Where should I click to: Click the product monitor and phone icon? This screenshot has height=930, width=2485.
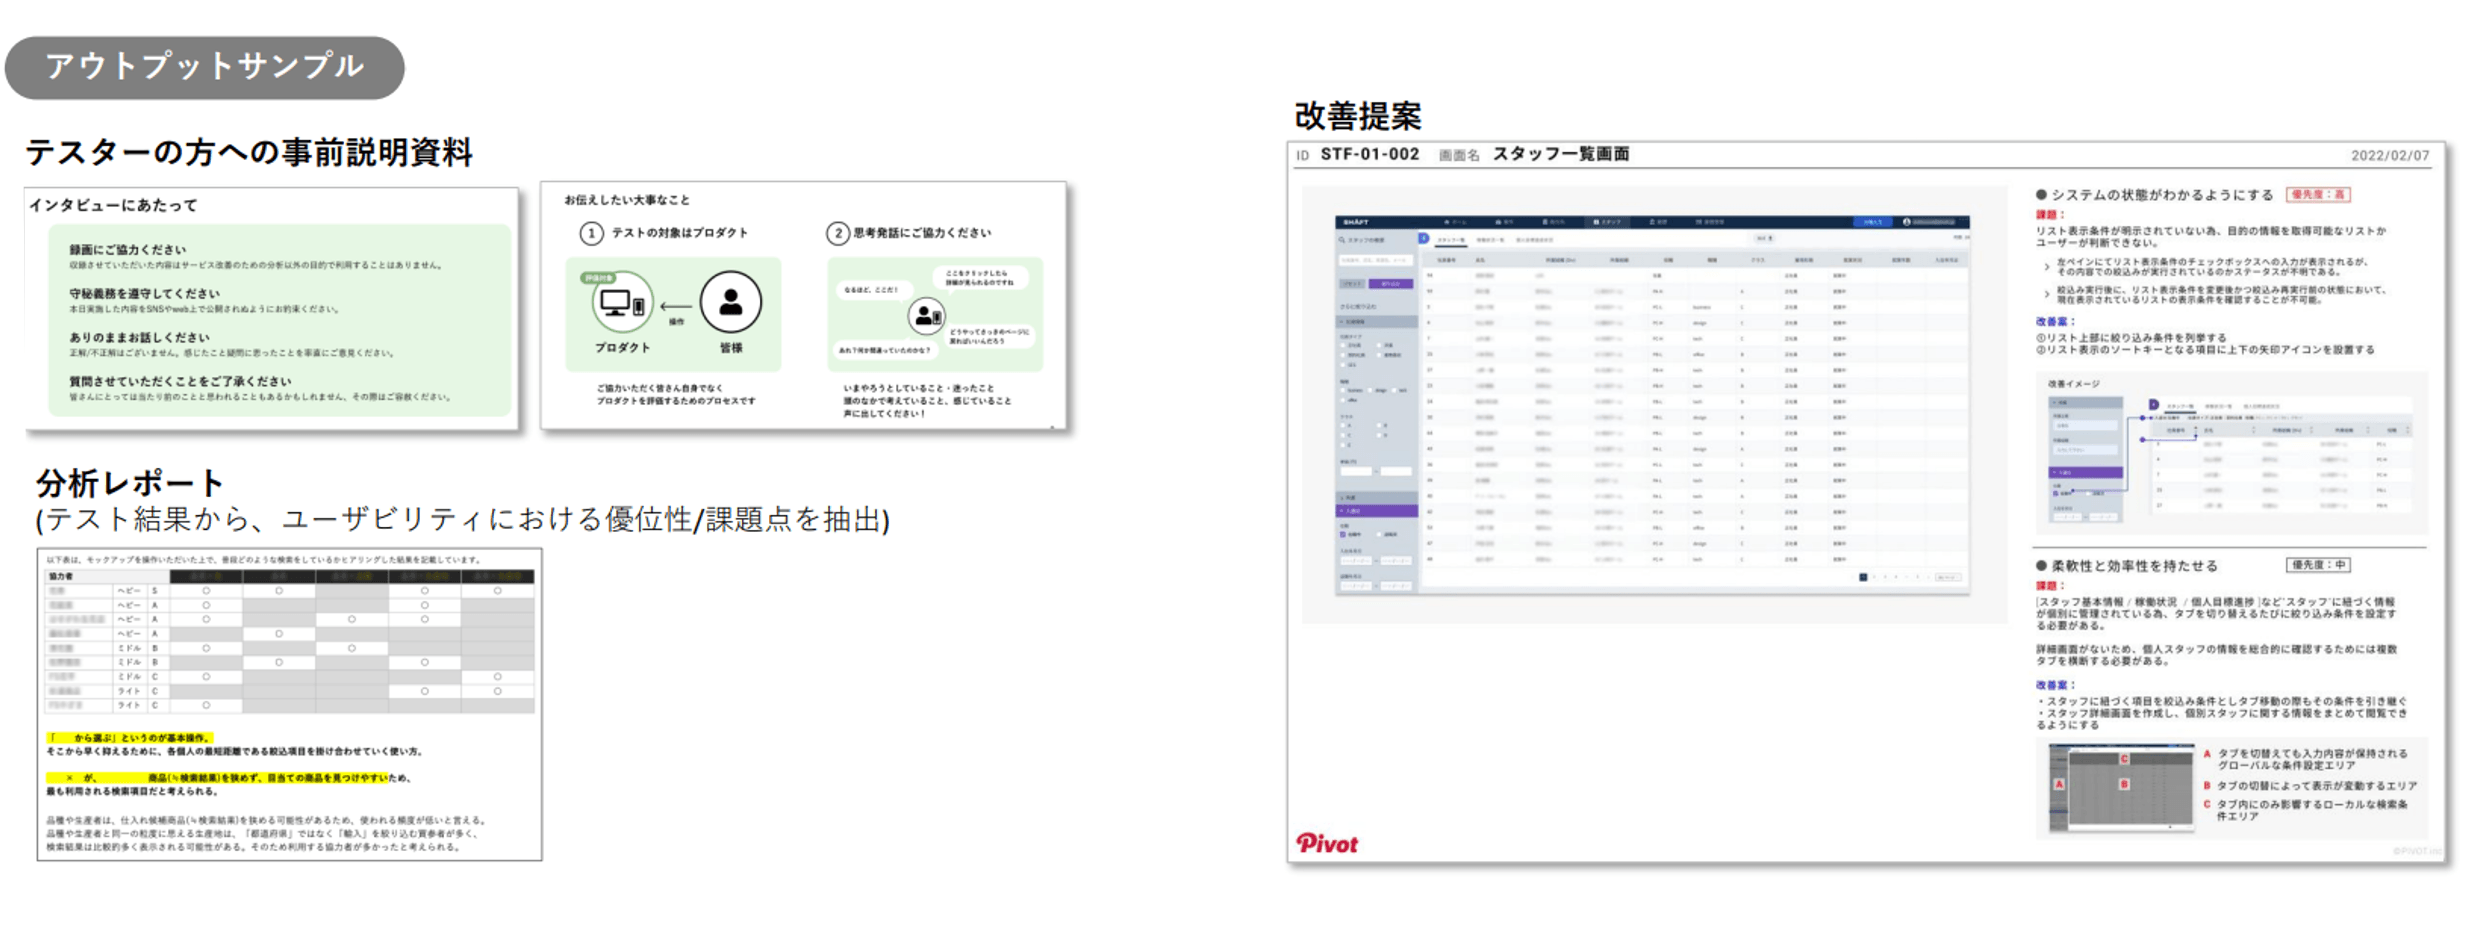point(622,303)
